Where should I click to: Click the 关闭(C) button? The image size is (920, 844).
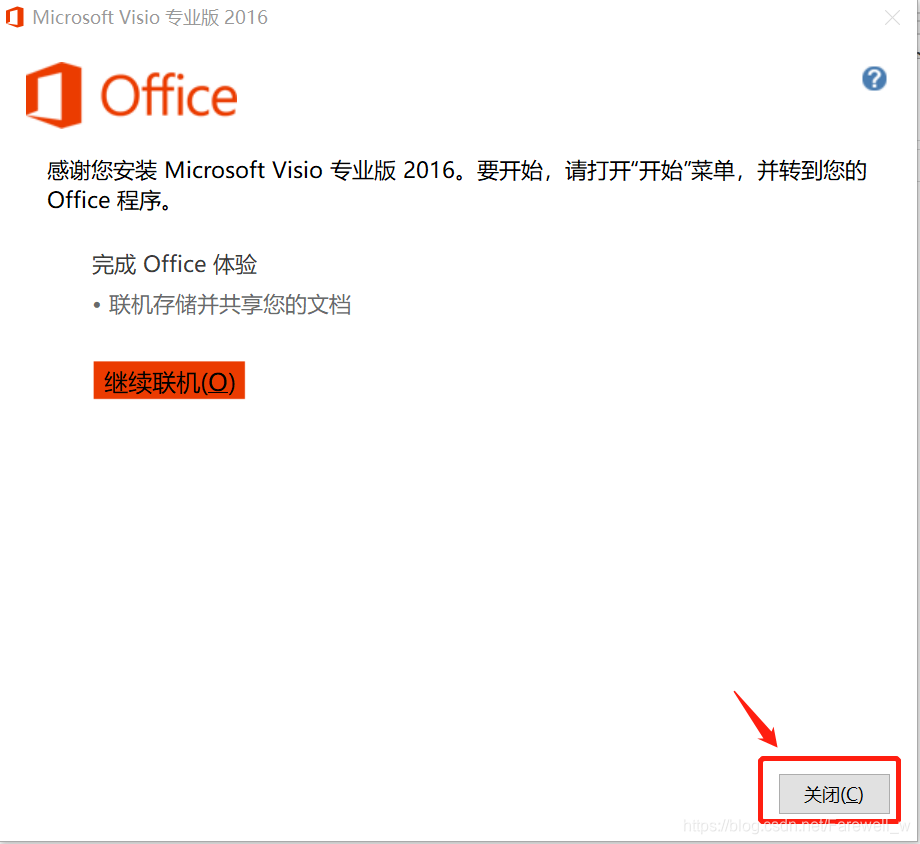click(x=834, y=794)
